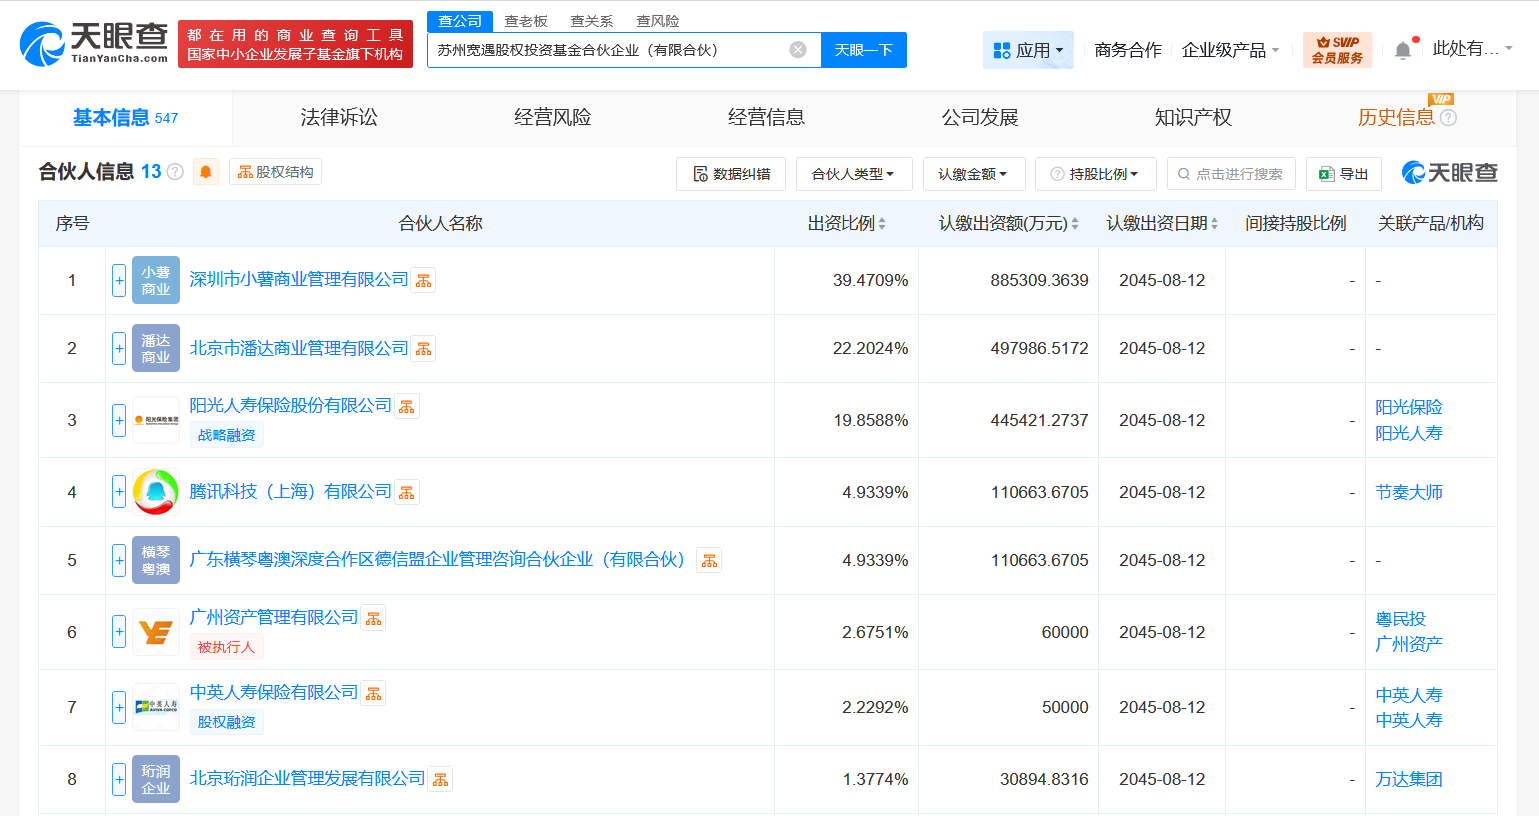Open the 万达集团 related organization link
1539x816 pixels.
pos(1408,779)
